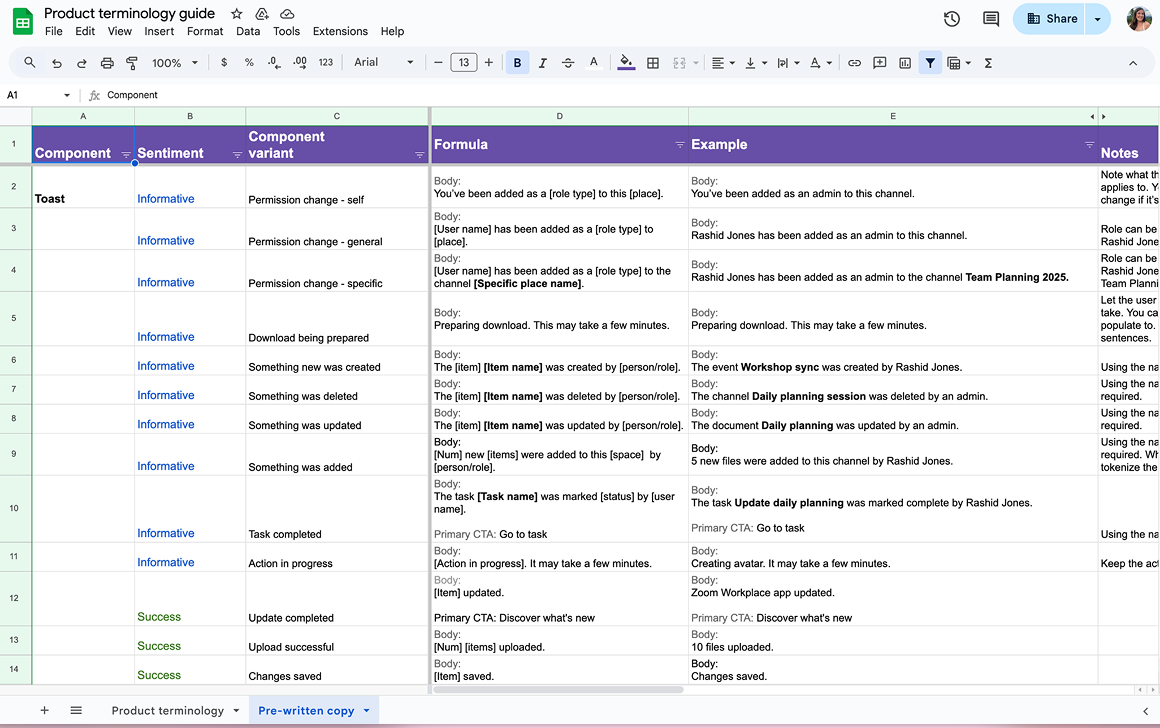The image size is (1160, 728).
Task: Insert a comment
Action: coord(879,62)
